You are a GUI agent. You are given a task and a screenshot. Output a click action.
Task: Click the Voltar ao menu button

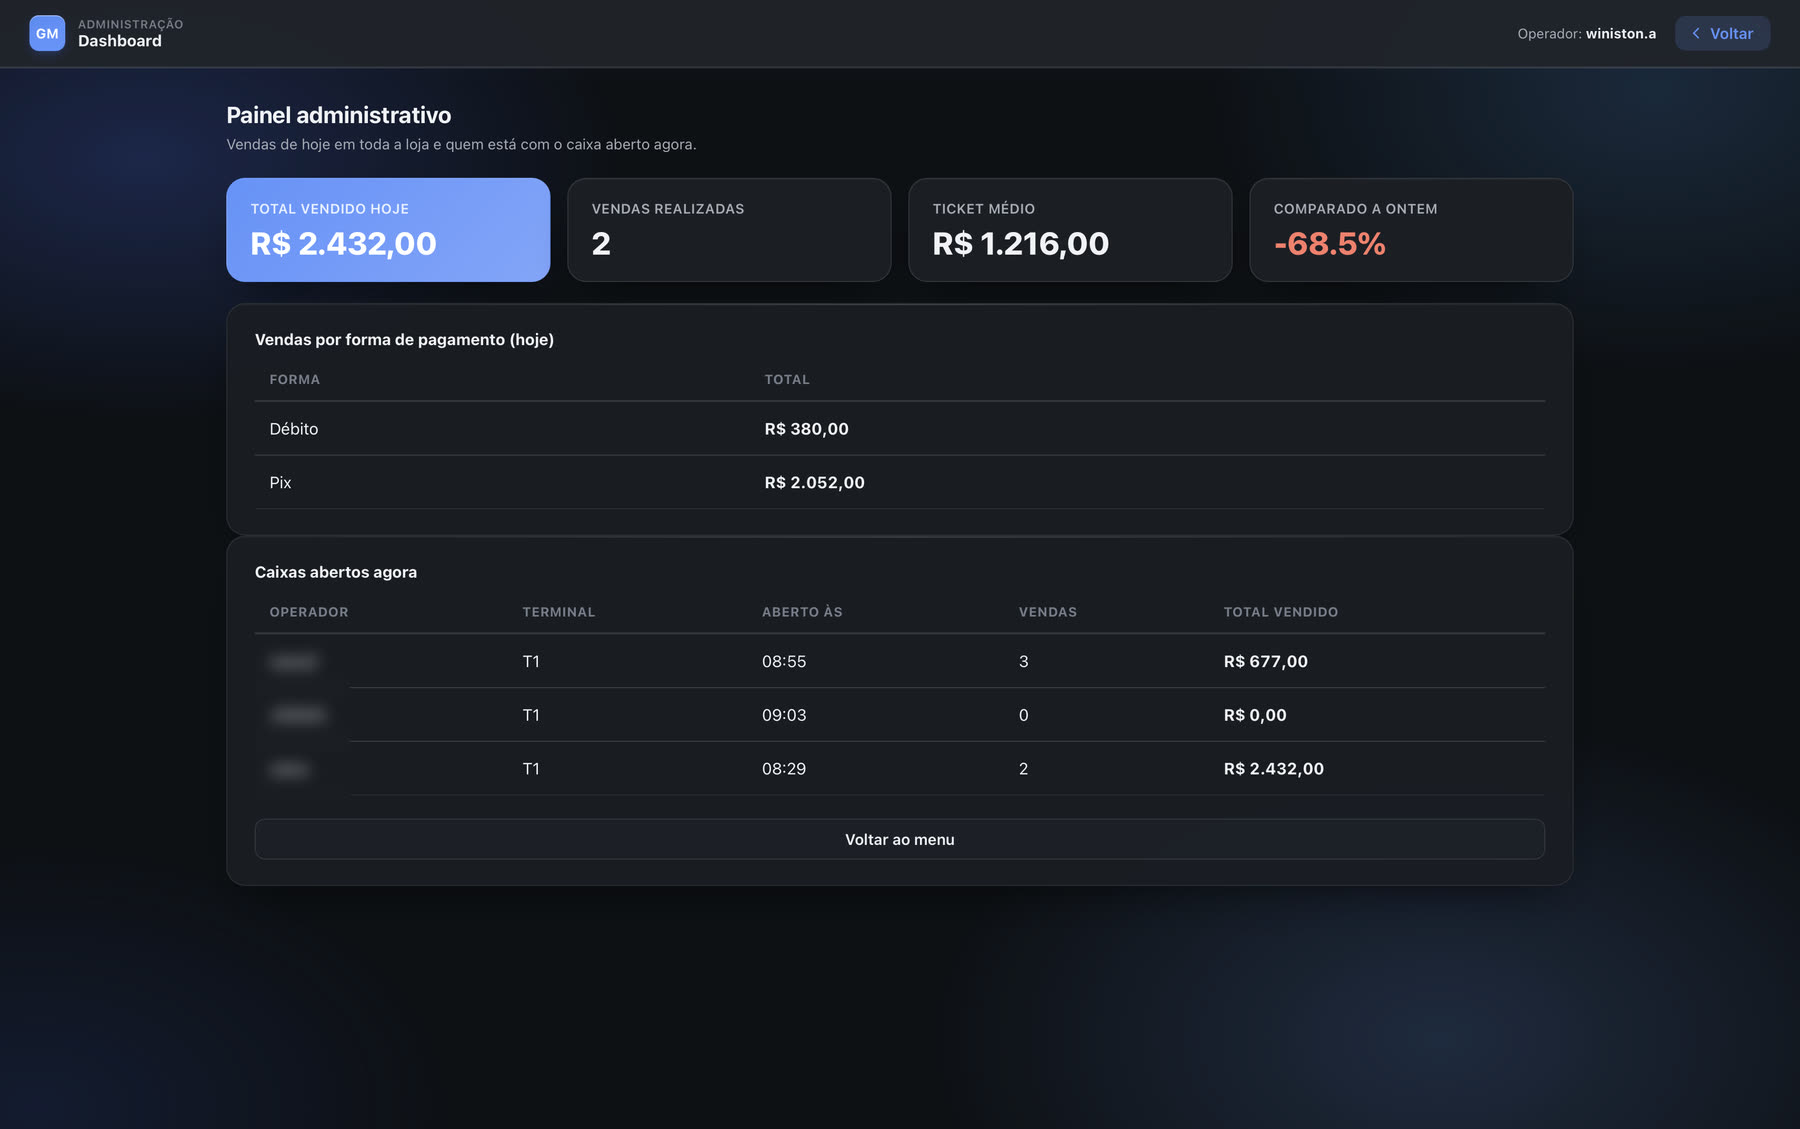click(x=899, y=839)
